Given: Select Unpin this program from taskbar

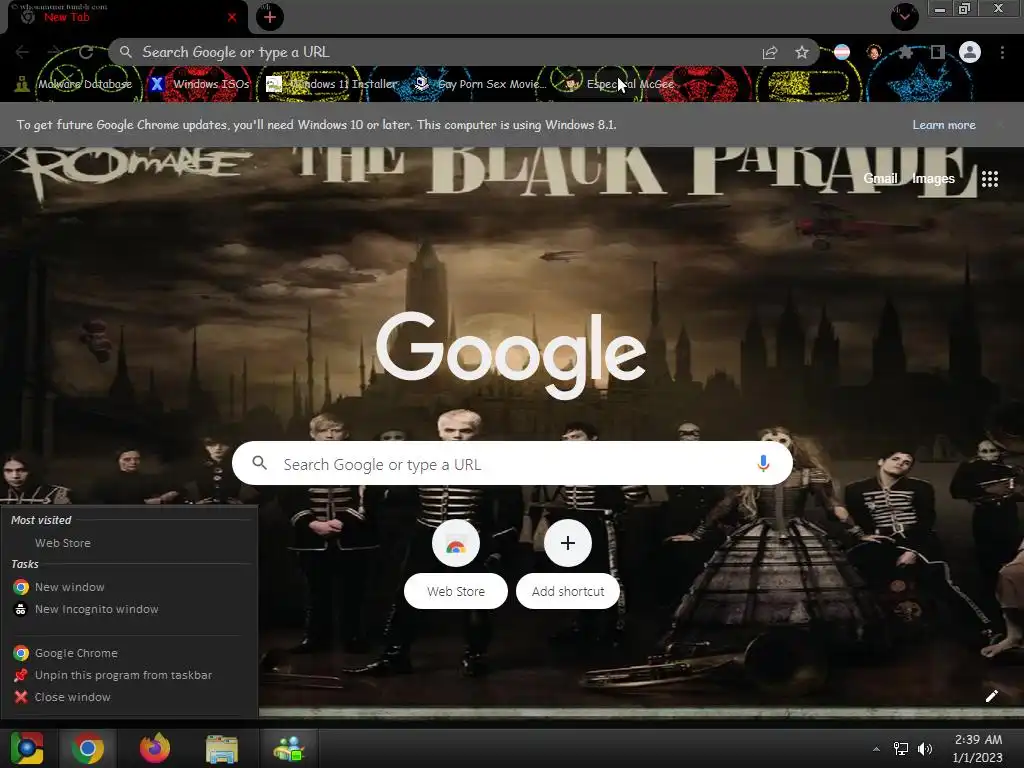Looking at the screenshot, I should click(131, 675).
